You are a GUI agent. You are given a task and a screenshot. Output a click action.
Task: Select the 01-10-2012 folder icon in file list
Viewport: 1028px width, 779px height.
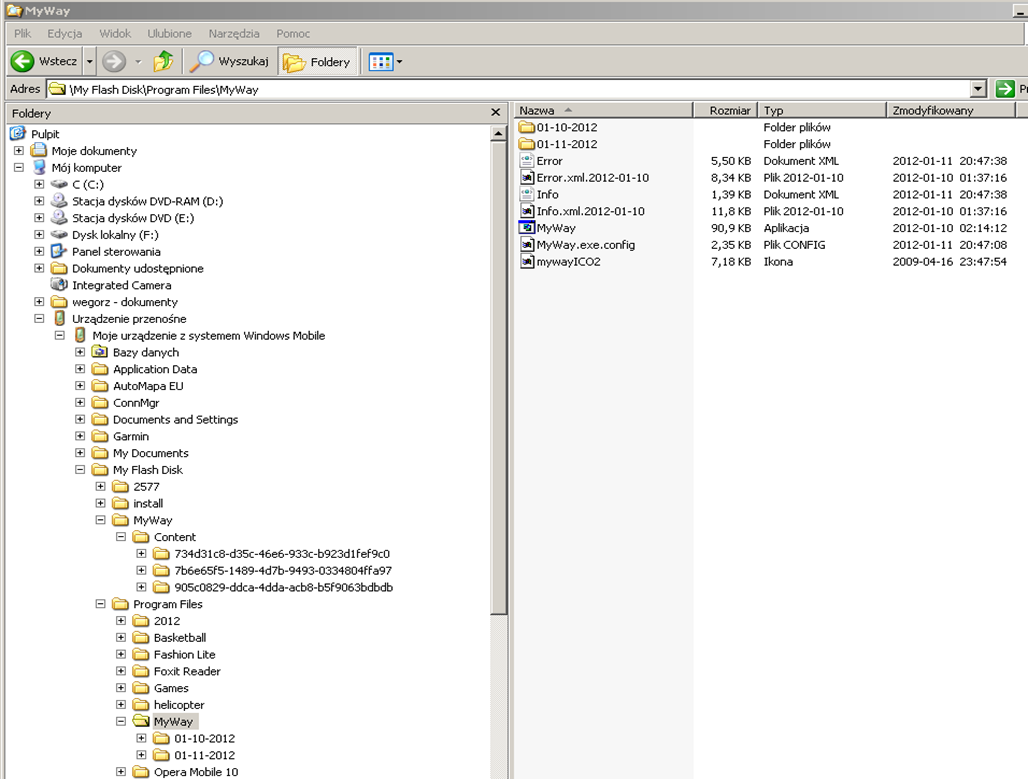click(526, 127)
